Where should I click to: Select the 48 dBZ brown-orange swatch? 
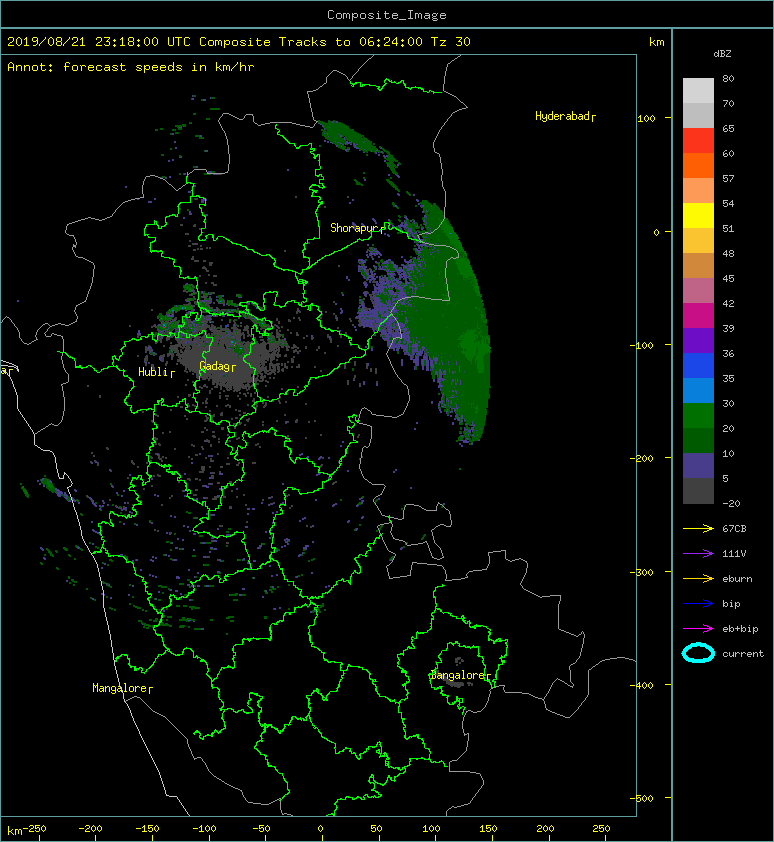[x=698, y=265]
